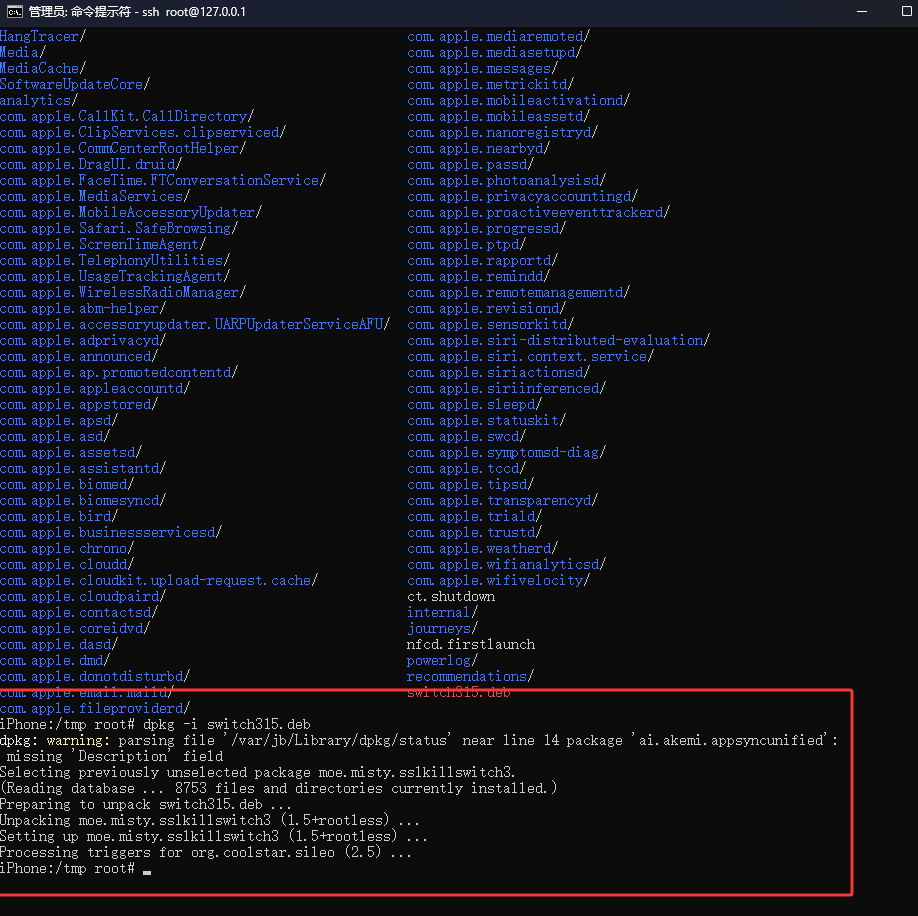Click 'com.apple.UsageTrackingAgent/' entry
This screenshot has height=916, width=918.
point(115,276)
